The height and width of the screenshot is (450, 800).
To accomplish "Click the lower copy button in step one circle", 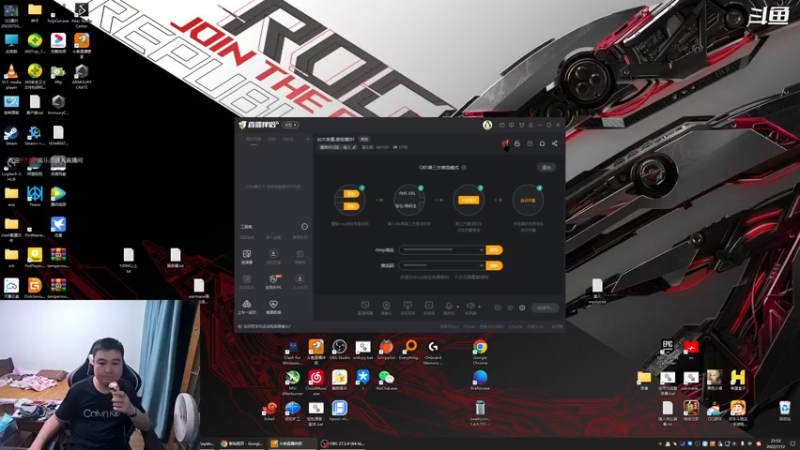I will coord(351,206).
